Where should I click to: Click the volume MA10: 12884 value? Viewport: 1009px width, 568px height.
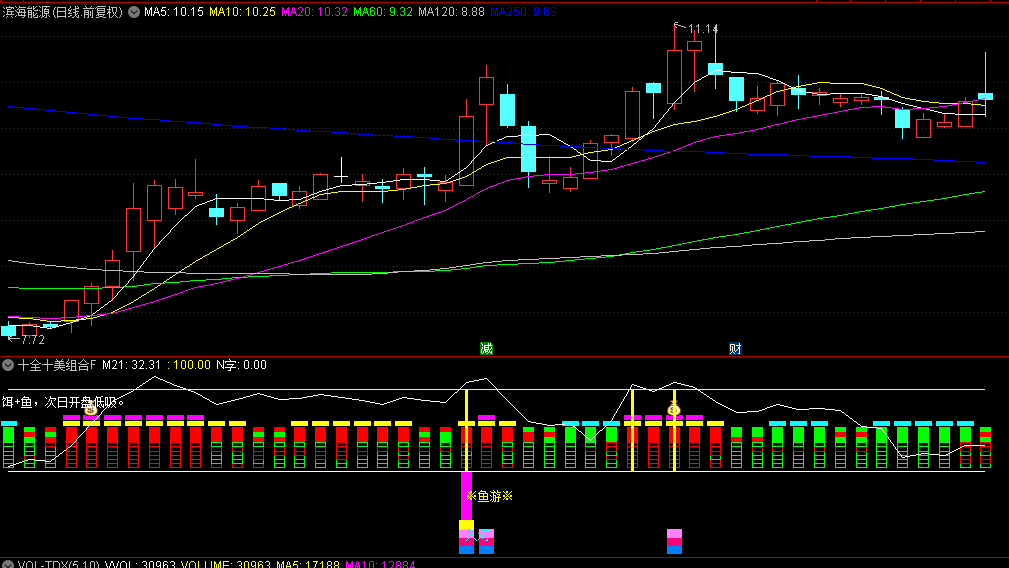click(380, 564)
